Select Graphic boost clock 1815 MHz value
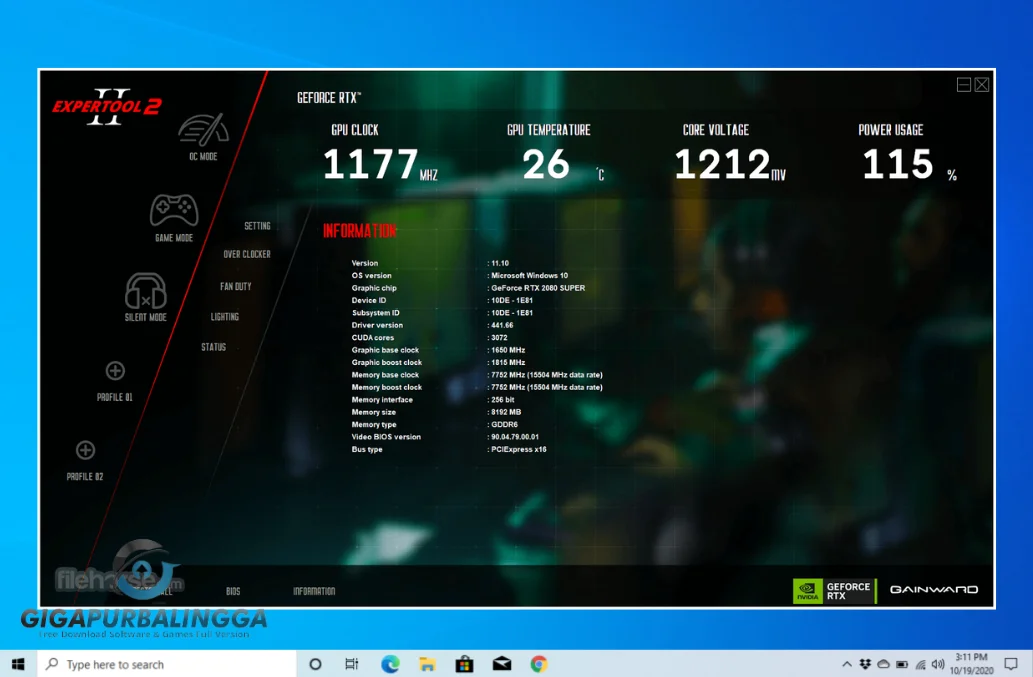This screenshot has width=1033, height=677. (508, 362)
